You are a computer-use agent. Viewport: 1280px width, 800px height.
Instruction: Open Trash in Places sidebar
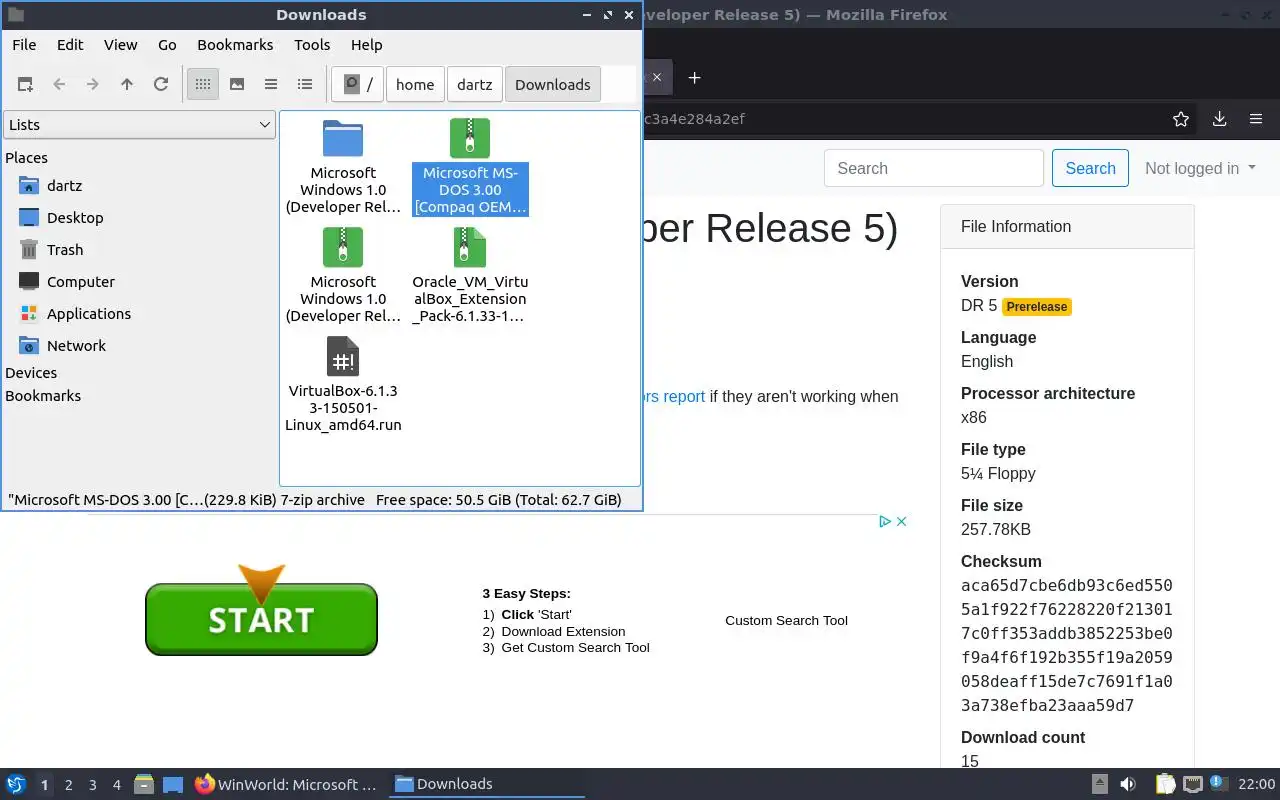(x=65, y=250)
